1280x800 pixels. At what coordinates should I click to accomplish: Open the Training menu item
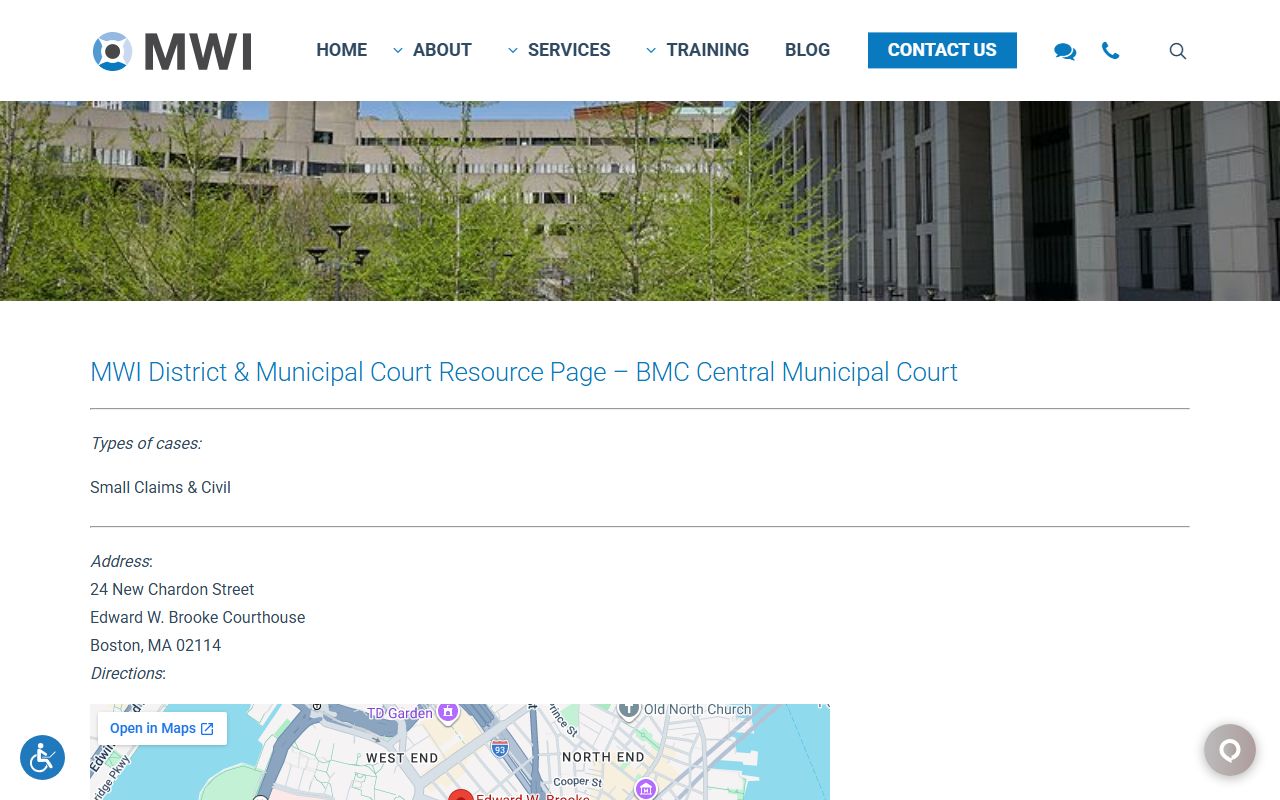tap(707, 50)
